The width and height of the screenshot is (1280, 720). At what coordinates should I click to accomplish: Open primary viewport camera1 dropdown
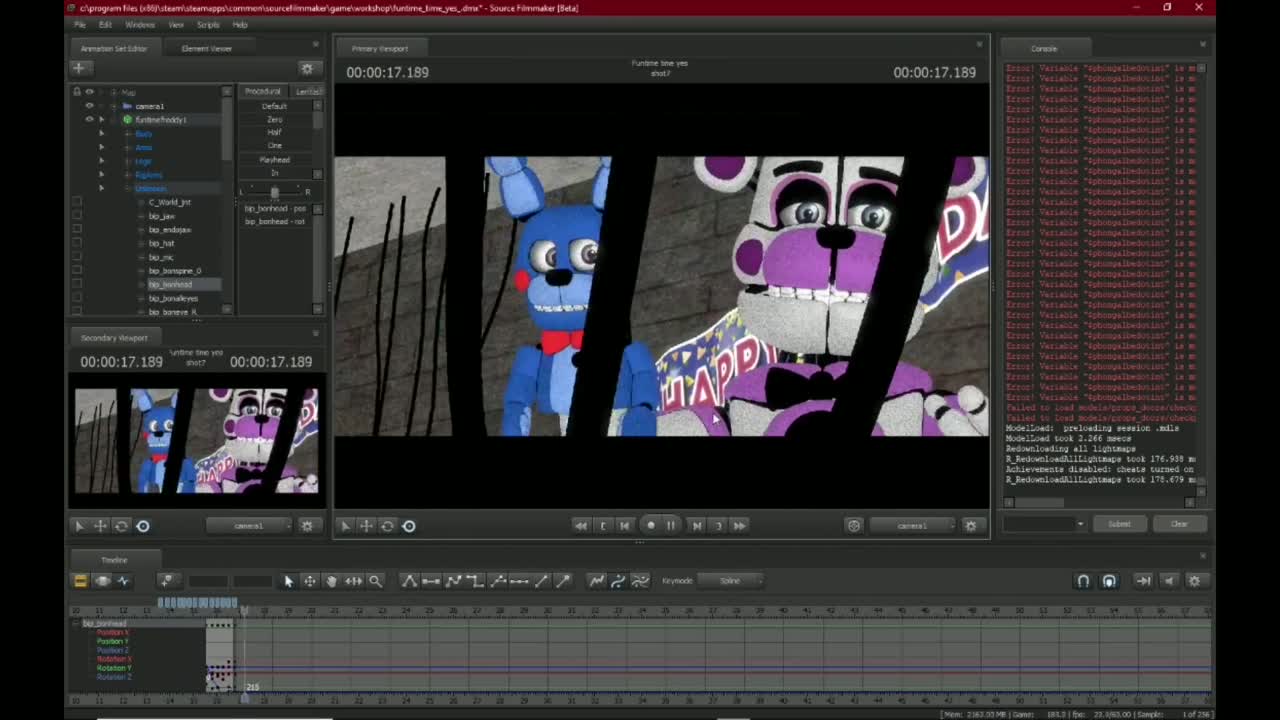pyautogui.click(x=913, y=526)
